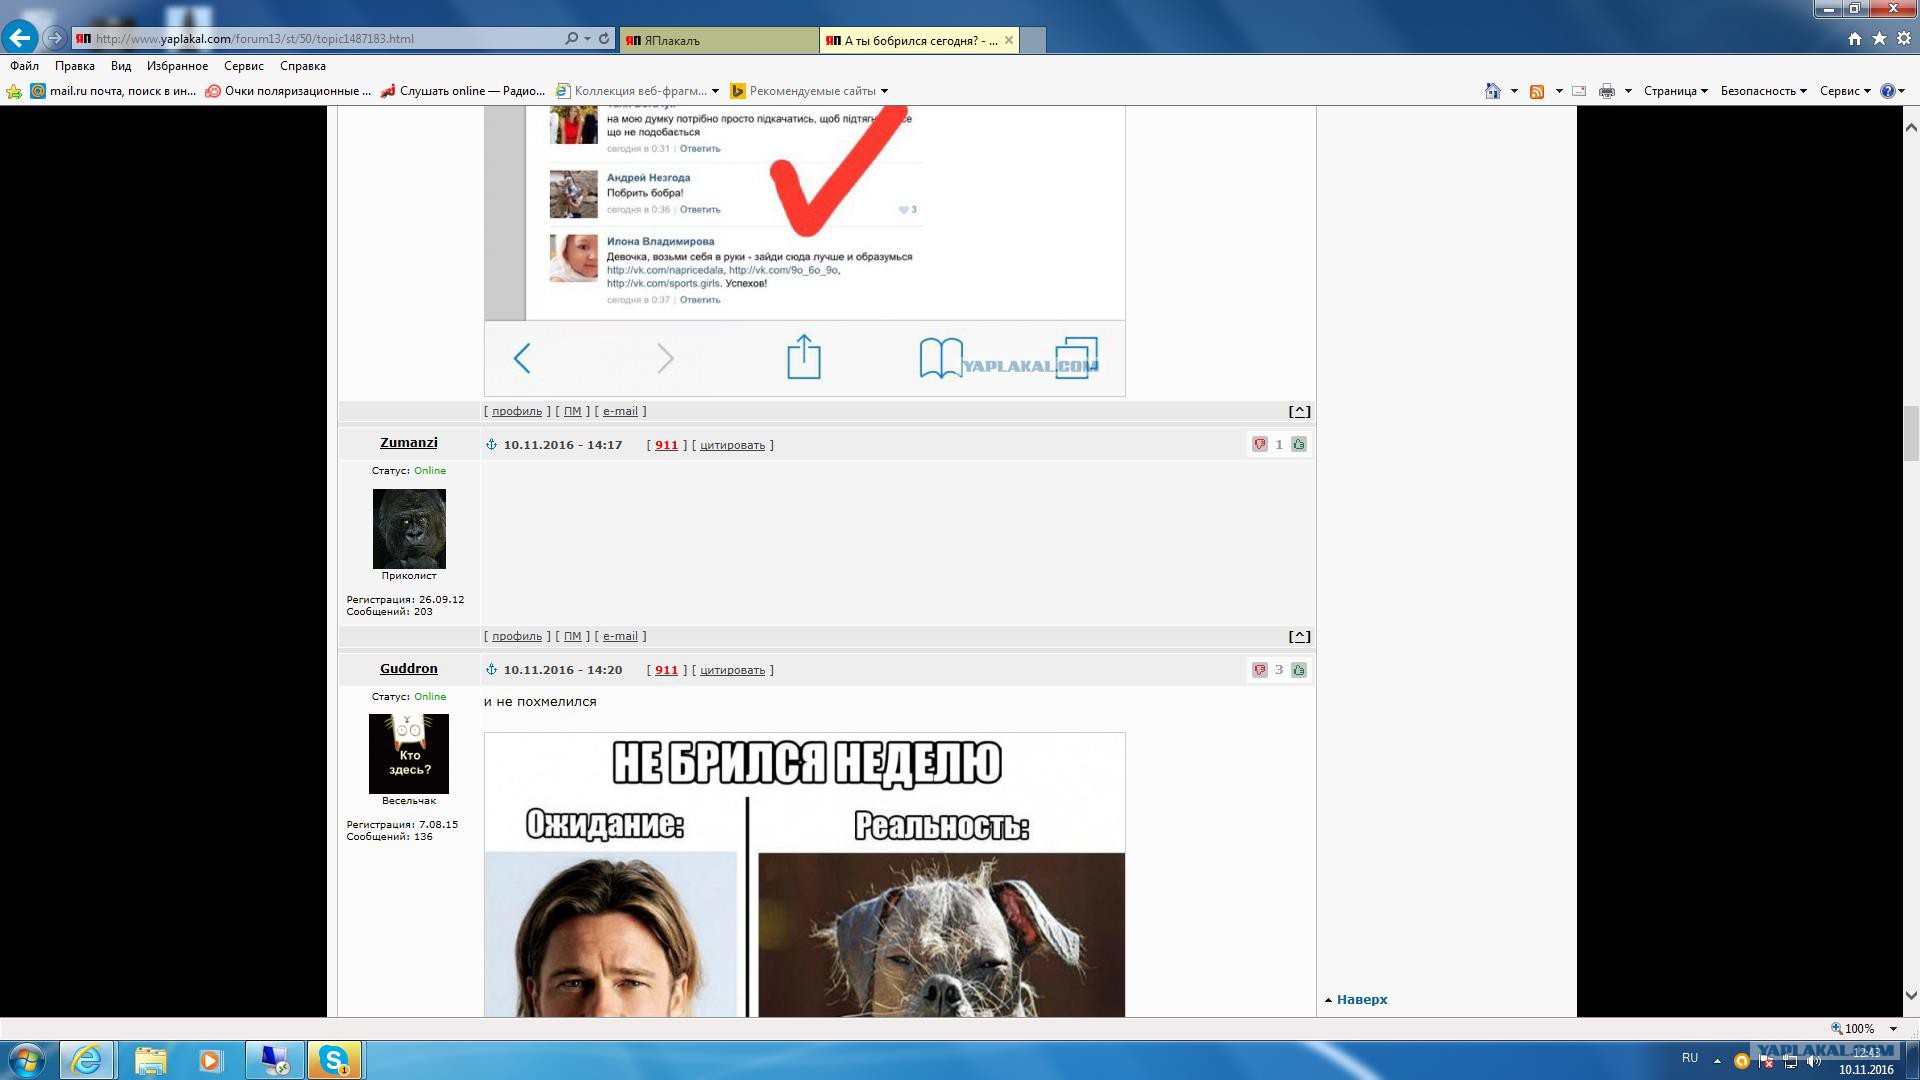
Task: Upvote Zumanzi's post with thumbs-up icon
Action: [x=1298, y=444]
